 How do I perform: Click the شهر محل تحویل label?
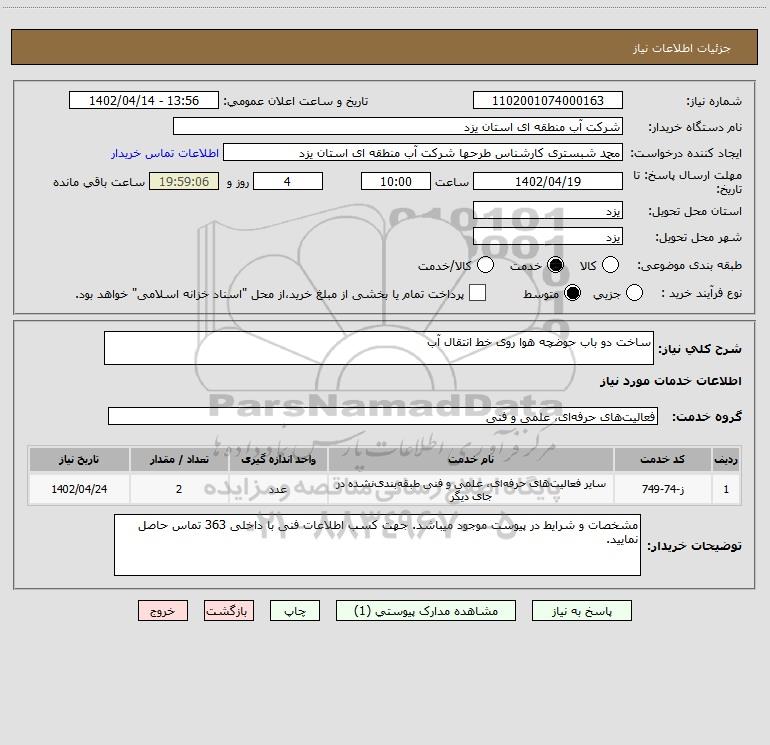click(x=699, y=238)
